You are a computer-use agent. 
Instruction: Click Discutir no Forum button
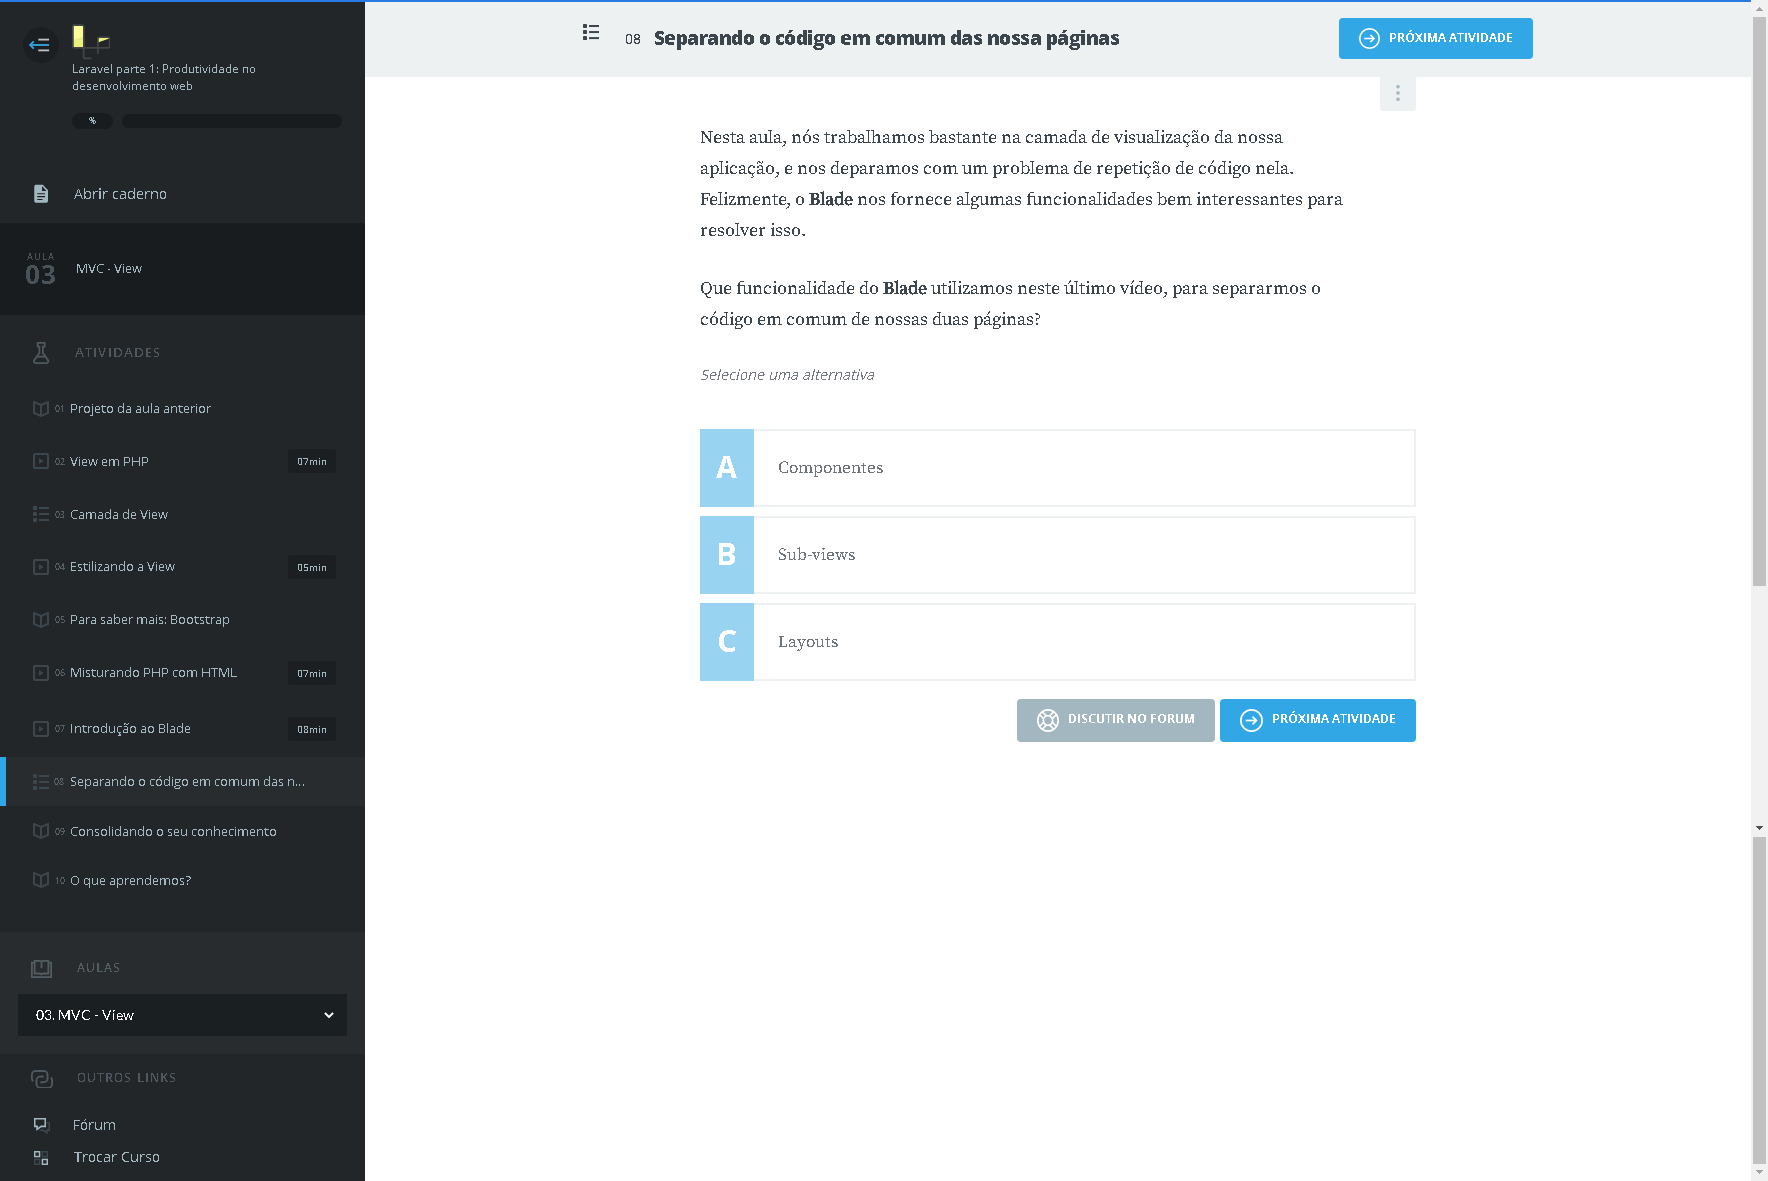coord(1115,720)
